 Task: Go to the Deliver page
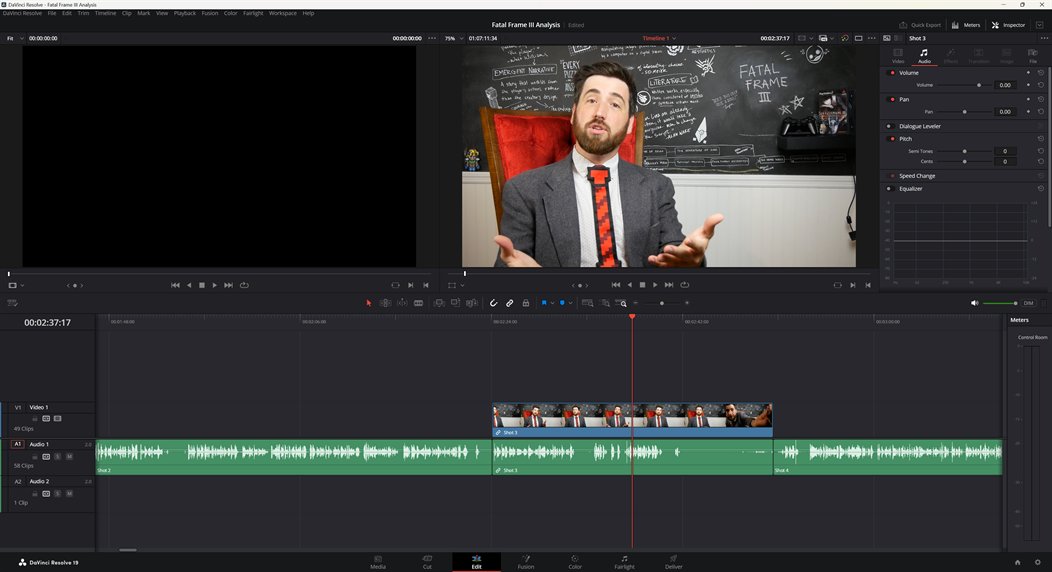(x=674, y=562)
